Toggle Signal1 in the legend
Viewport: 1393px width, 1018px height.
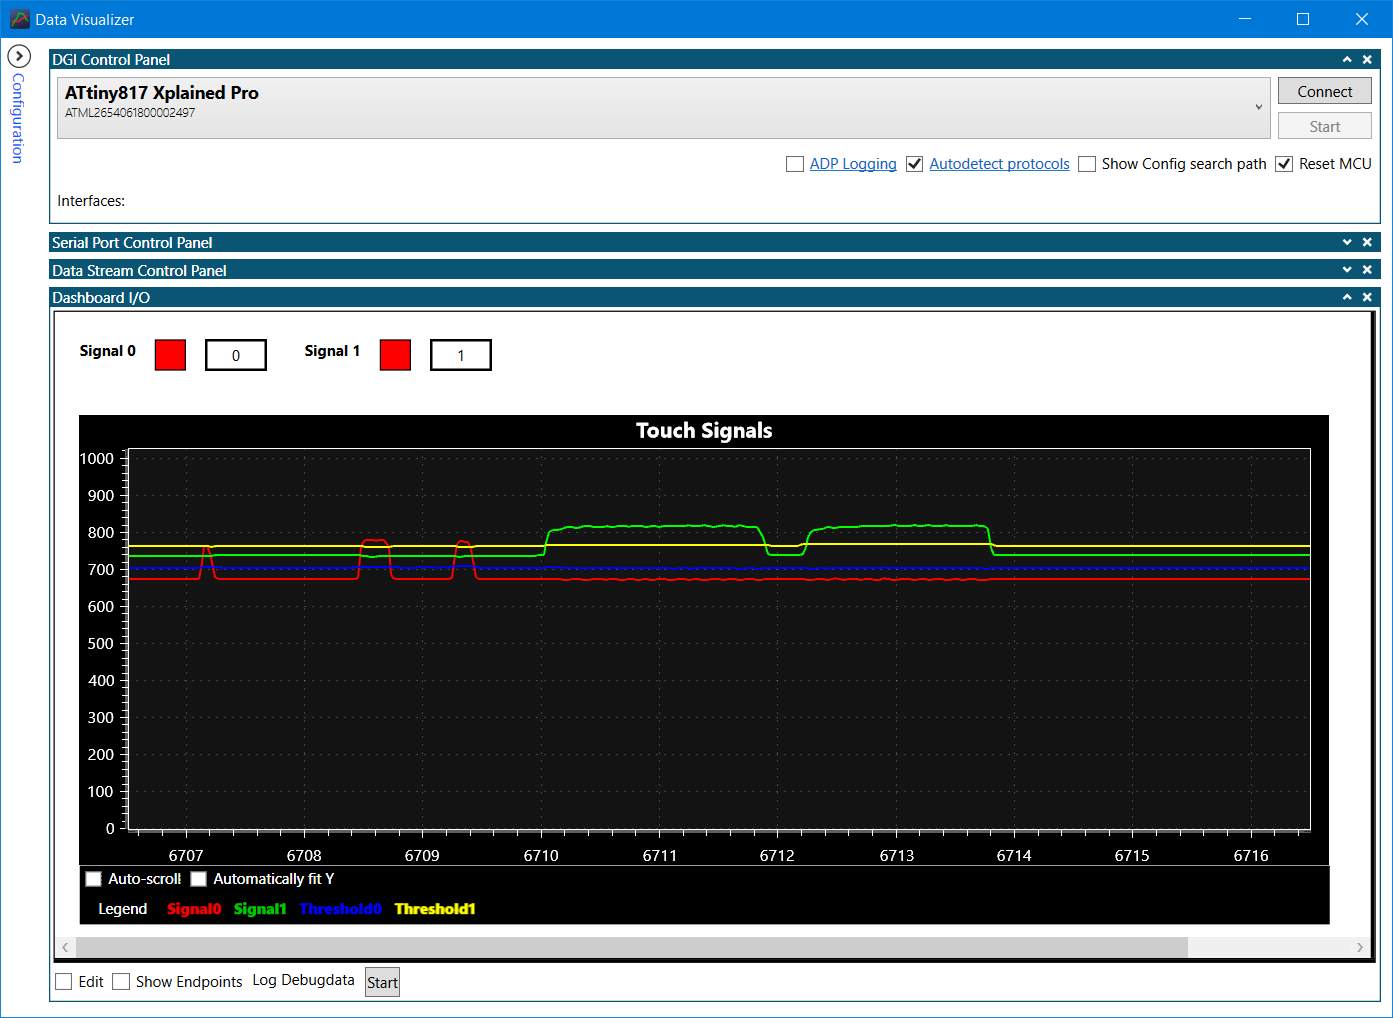[260, 909]
